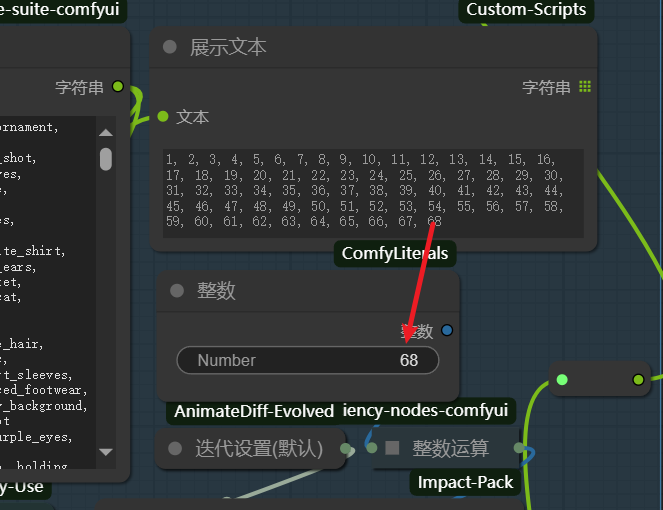Viewport: 663px width, 510px height.
Task: Collapse the 整数 node via title dot
Action: point(177,290)
